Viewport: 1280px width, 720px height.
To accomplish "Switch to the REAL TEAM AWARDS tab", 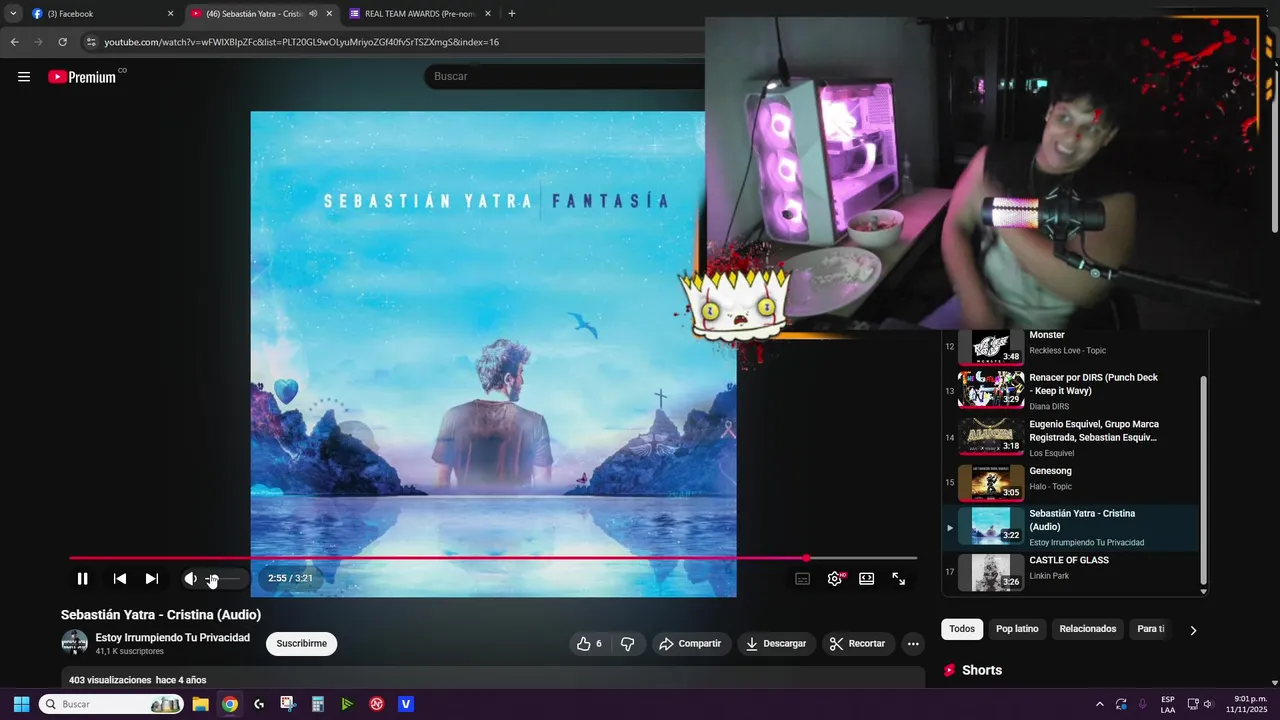I will (420, 14).
